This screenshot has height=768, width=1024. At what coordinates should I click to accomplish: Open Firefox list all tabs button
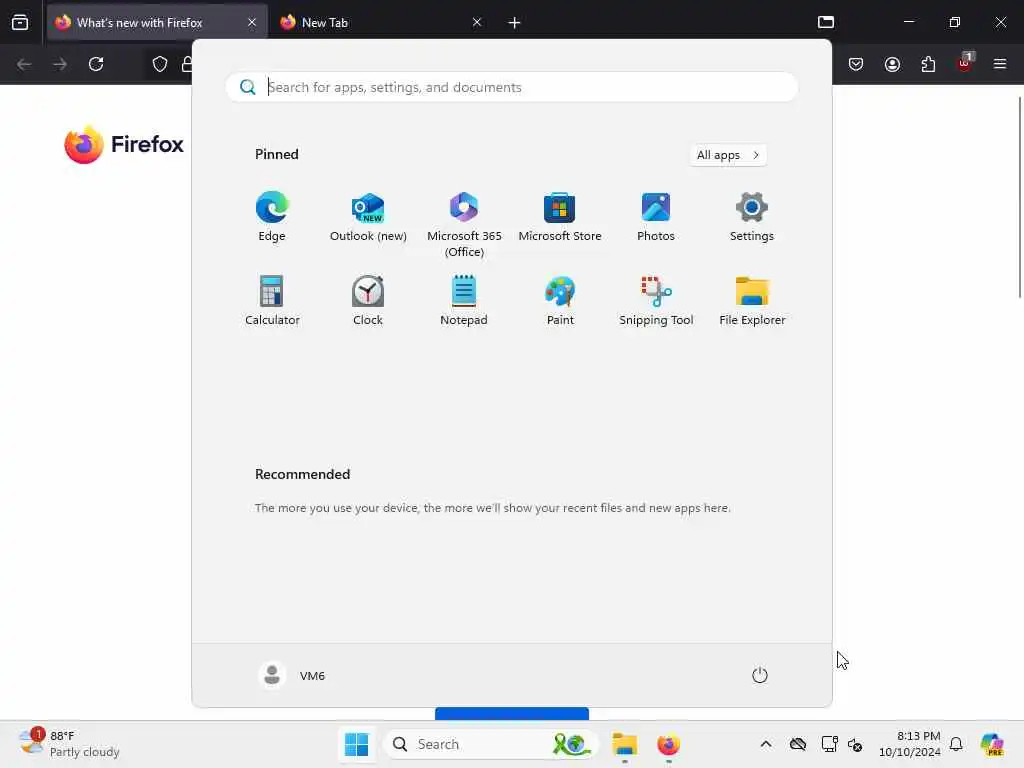pos(825,22)
